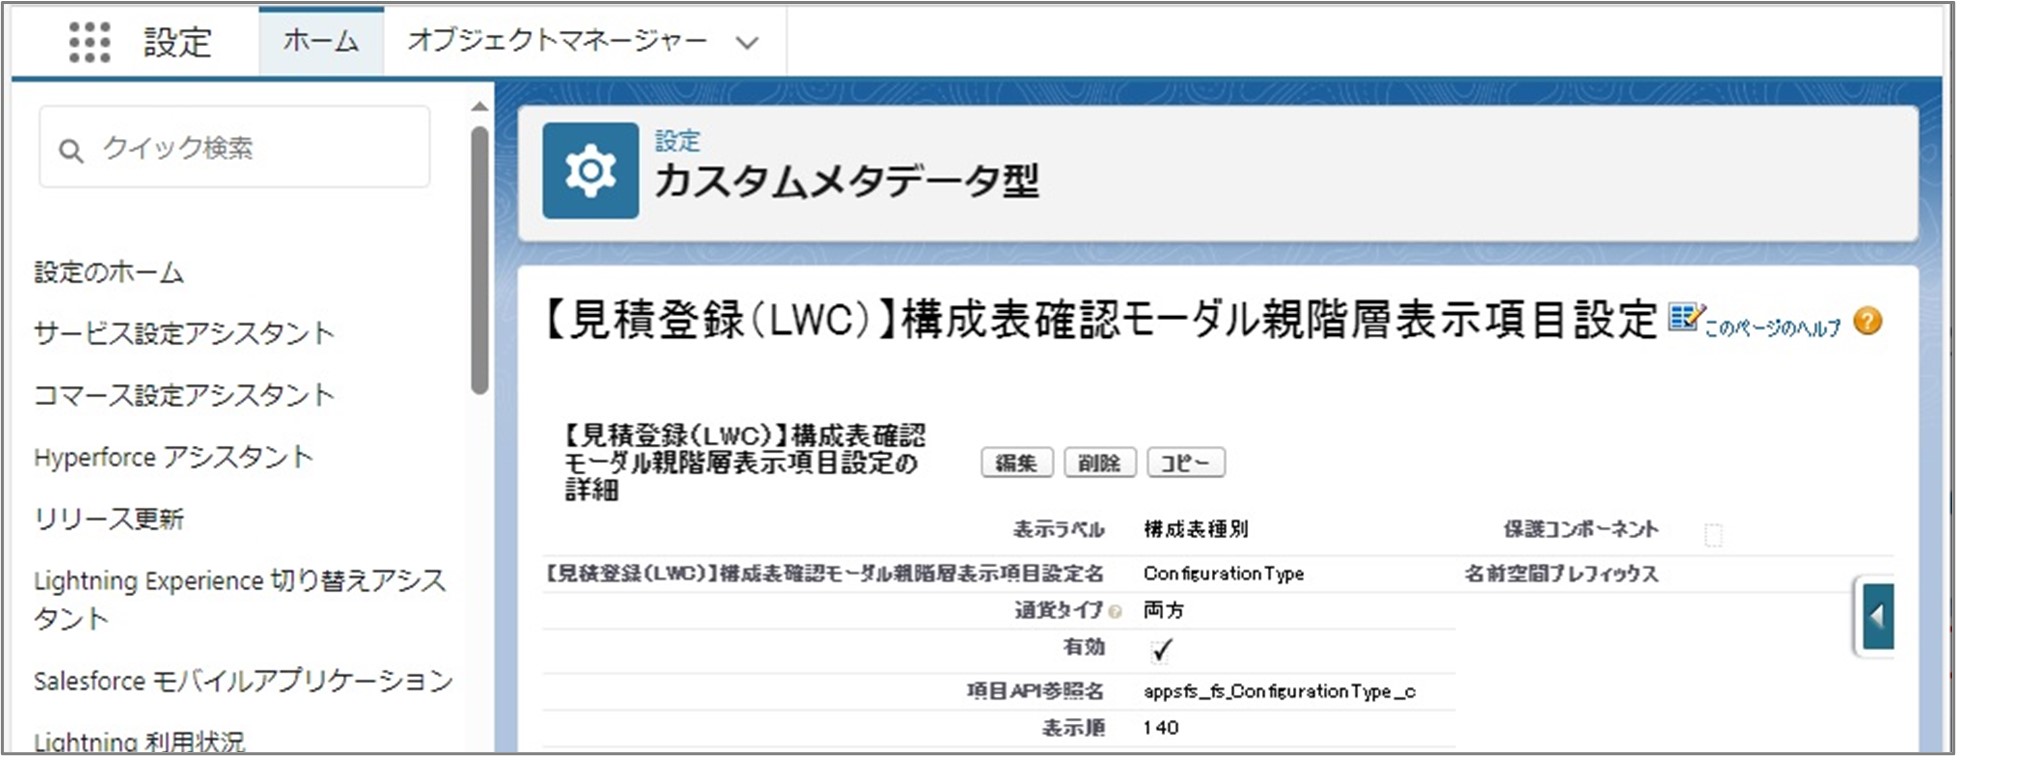Click the magnifier icon in Quick Find
This screenshot has height=761, width=2027.
[70, 151]
